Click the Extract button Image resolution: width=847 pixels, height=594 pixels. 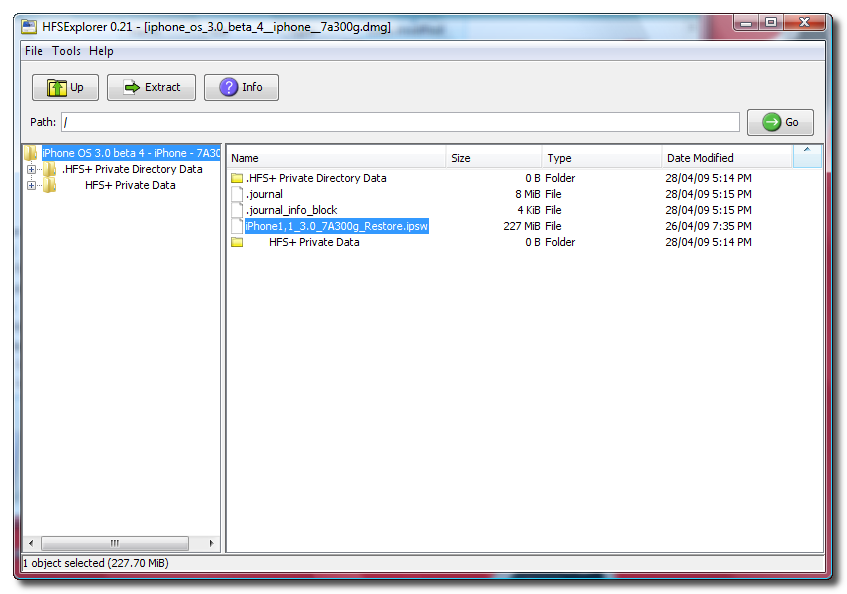pos(151,87)
